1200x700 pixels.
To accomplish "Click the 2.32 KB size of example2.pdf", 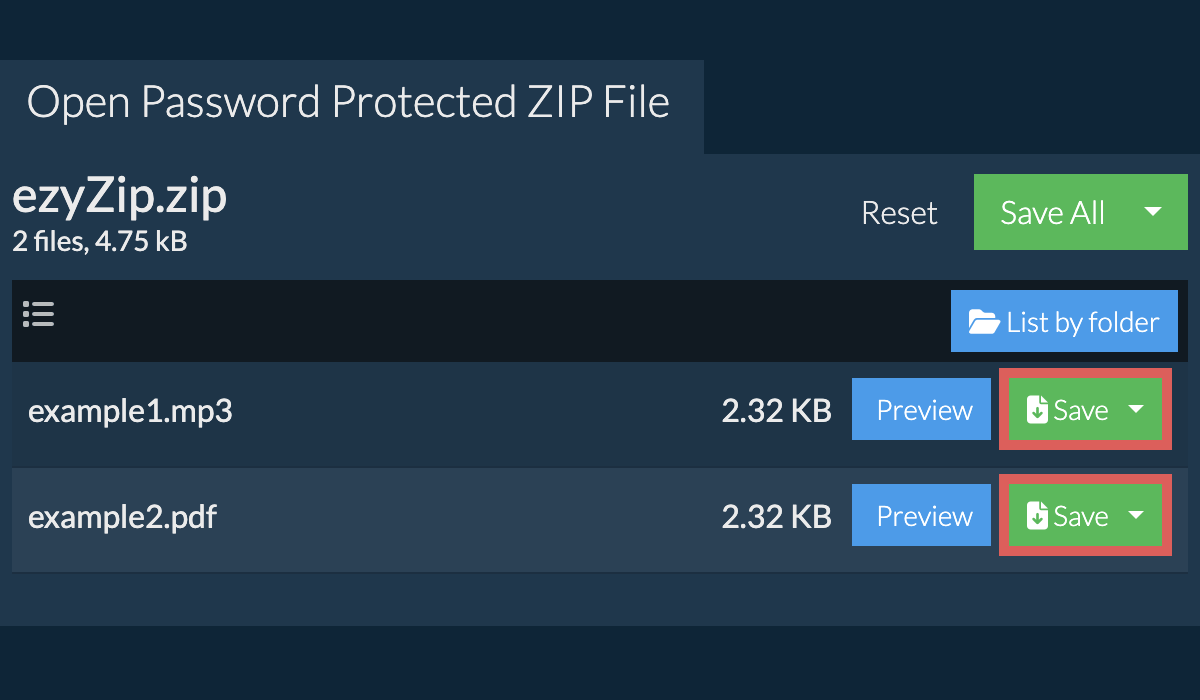I will (777, 516).
